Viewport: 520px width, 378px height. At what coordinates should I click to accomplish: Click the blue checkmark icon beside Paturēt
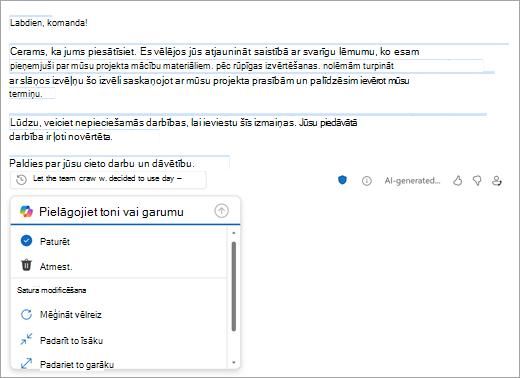tap(26, 241)
